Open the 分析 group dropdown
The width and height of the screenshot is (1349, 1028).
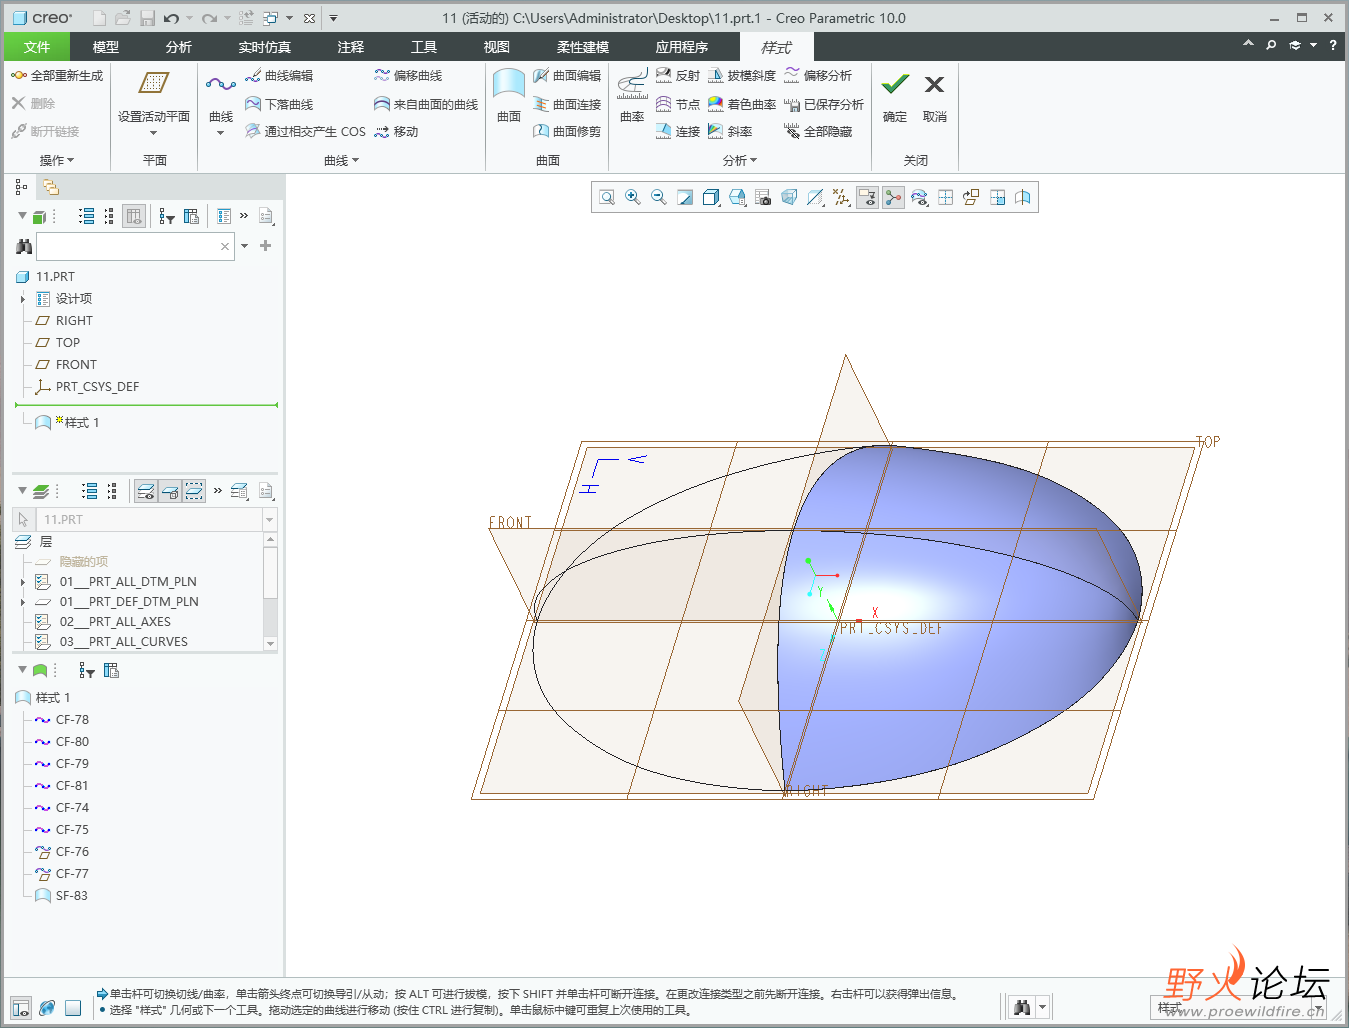point(740,160)
